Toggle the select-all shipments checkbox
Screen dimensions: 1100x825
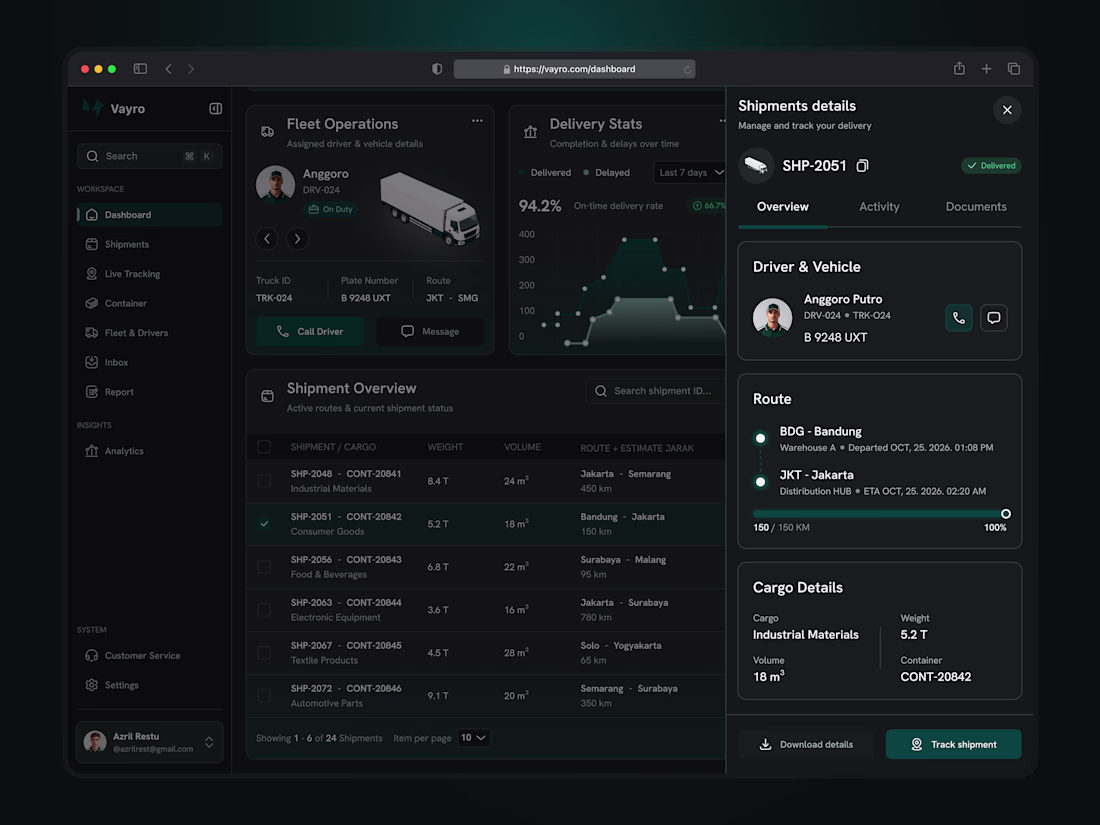point(264,447)
